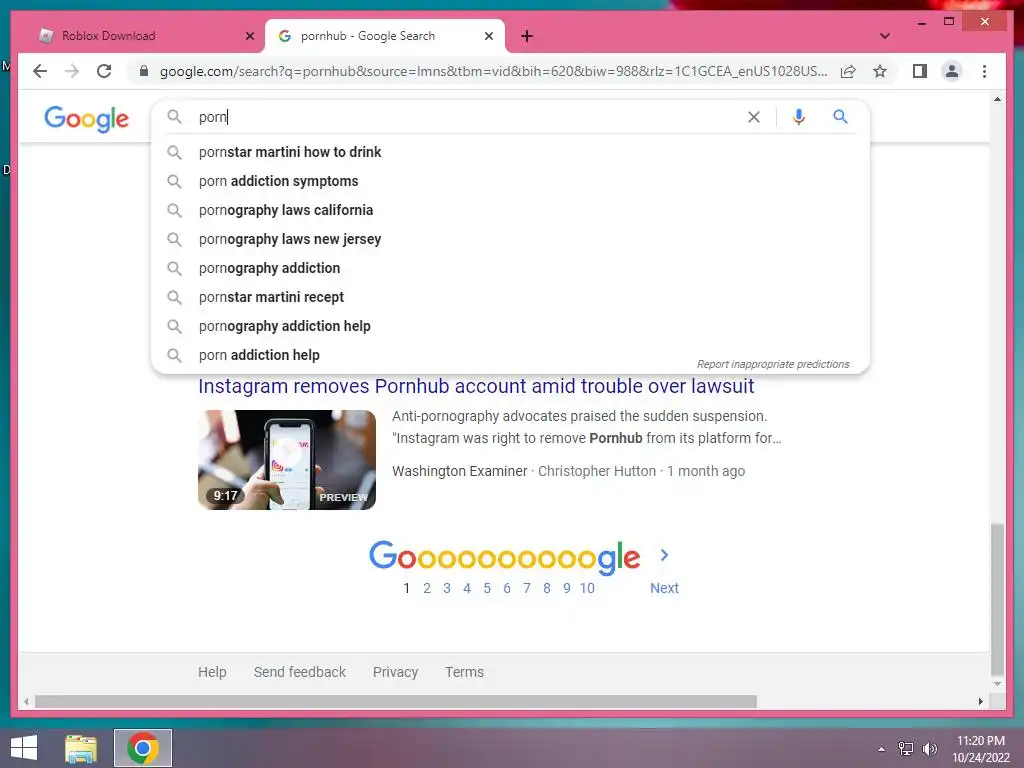Image resolution: width=1024 pixels, height=768 pixels.
Task: Click the next-page chevron beside Goooogle logo
Action: click(664, 555)
